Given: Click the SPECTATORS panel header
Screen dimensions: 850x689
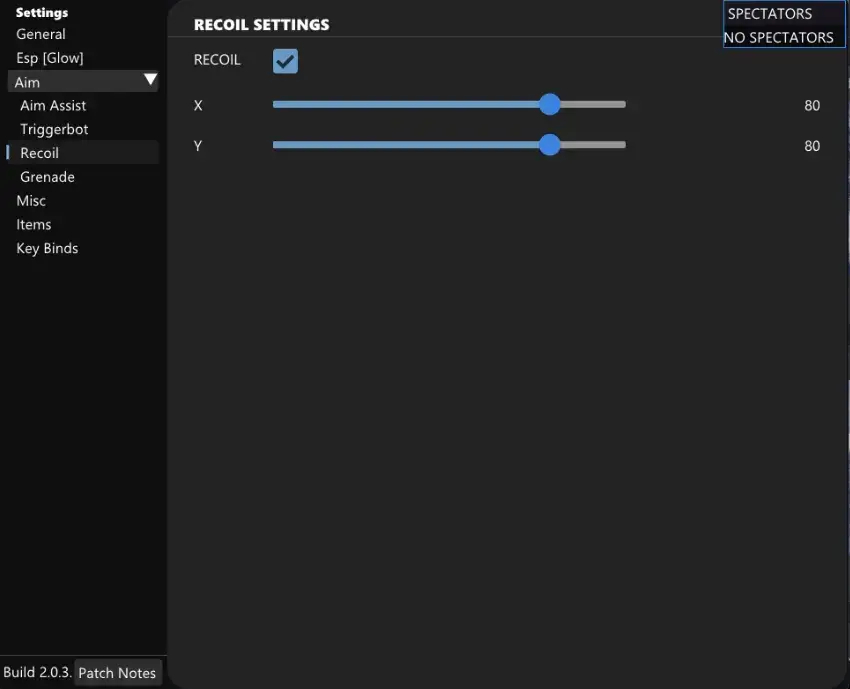Looking at the screenshot, I should [x=770, y=14].
